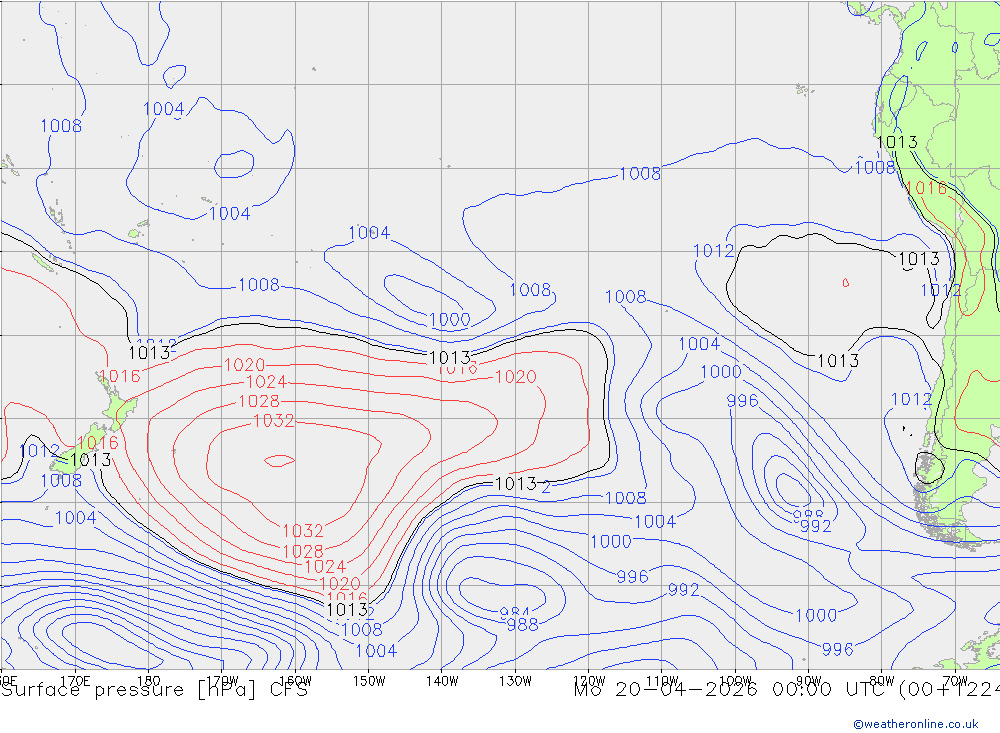Viewport: 1000px width, 733px height.
Task: Click the 130W longitude label
Action: coord(515,681)
